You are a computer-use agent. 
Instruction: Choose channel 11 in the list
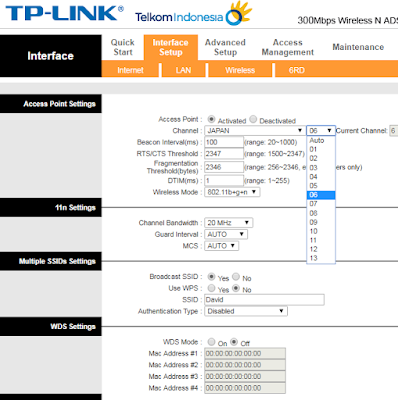(321, 240)
